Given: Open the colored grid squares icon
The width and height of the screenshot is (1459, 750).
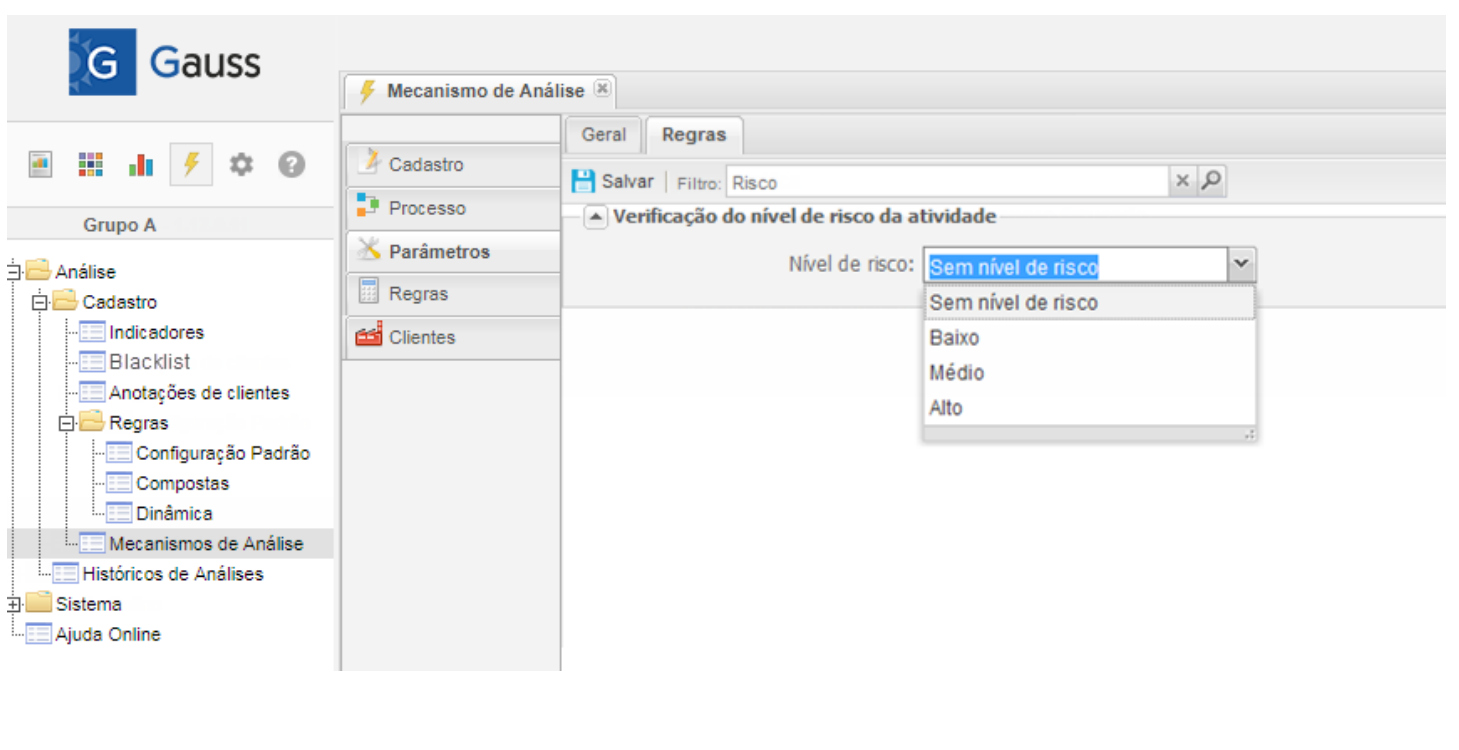Looking at the screenshot, I should click(91, 164).
